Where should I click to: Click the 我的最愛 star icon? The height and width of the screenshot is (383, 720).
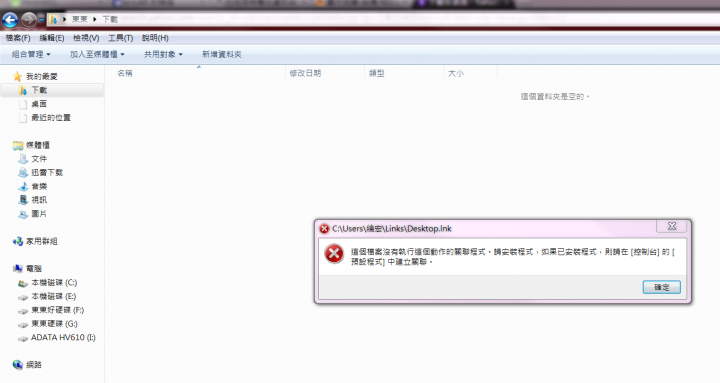coord(17,76)
